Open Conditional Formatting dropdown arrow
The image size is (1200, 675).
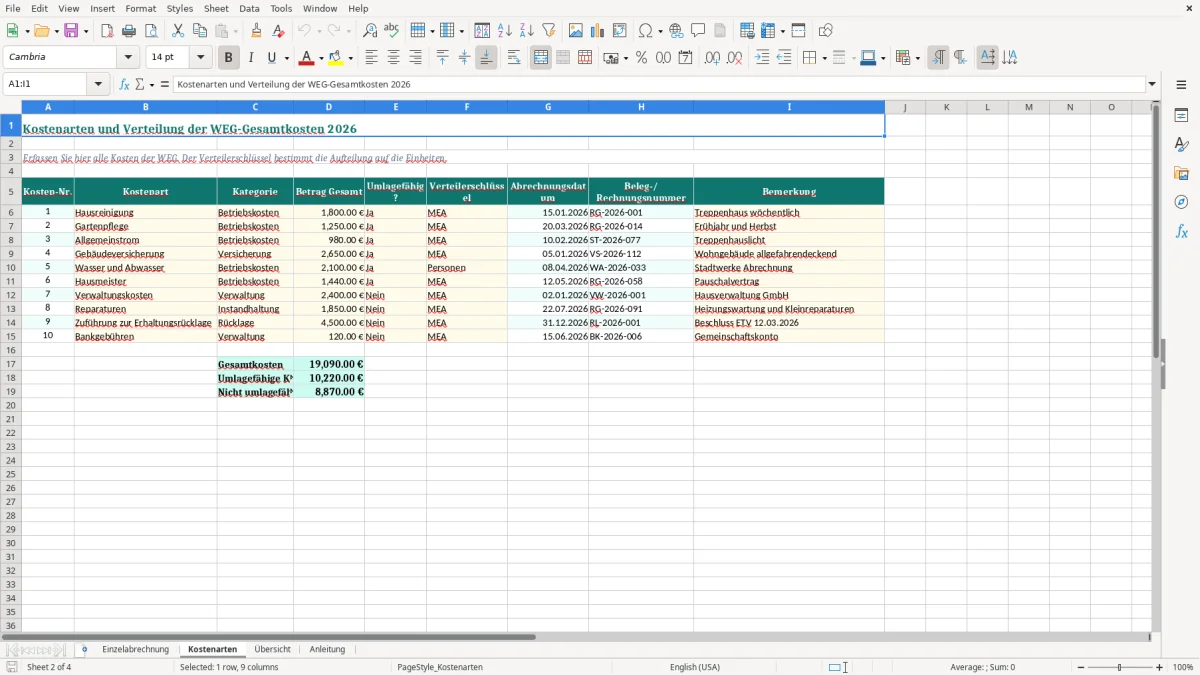[917, 58]
